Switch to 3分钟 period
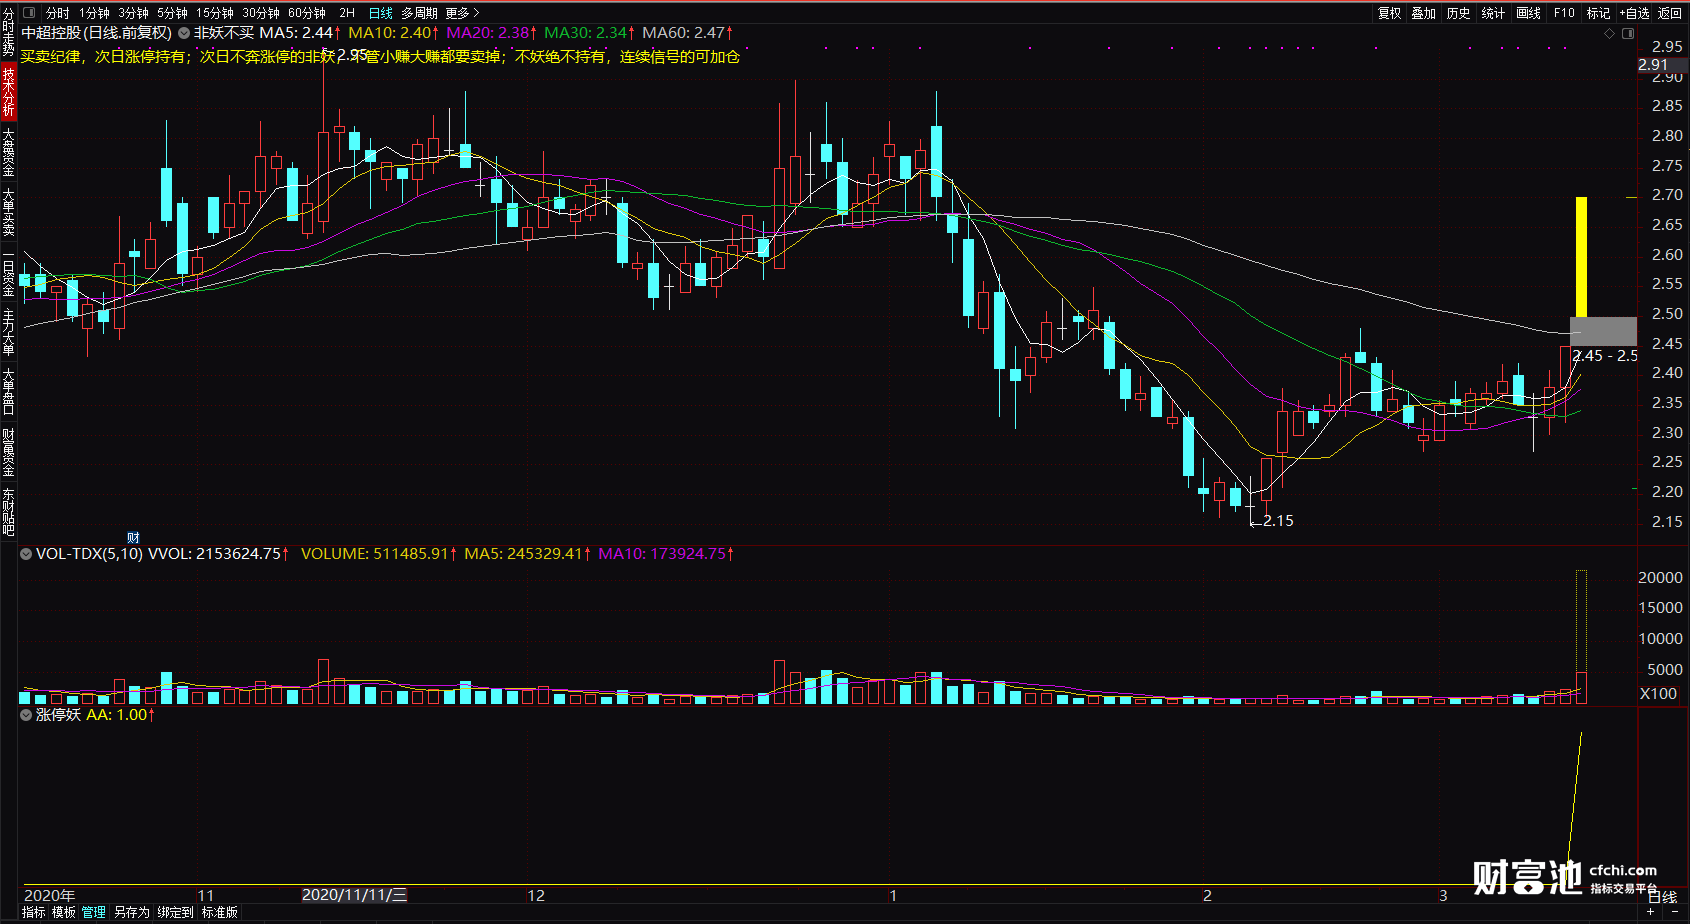Image resolution: width=1690 pixels, height=924 pixels. pyautogui.click(x=133, y=13)
